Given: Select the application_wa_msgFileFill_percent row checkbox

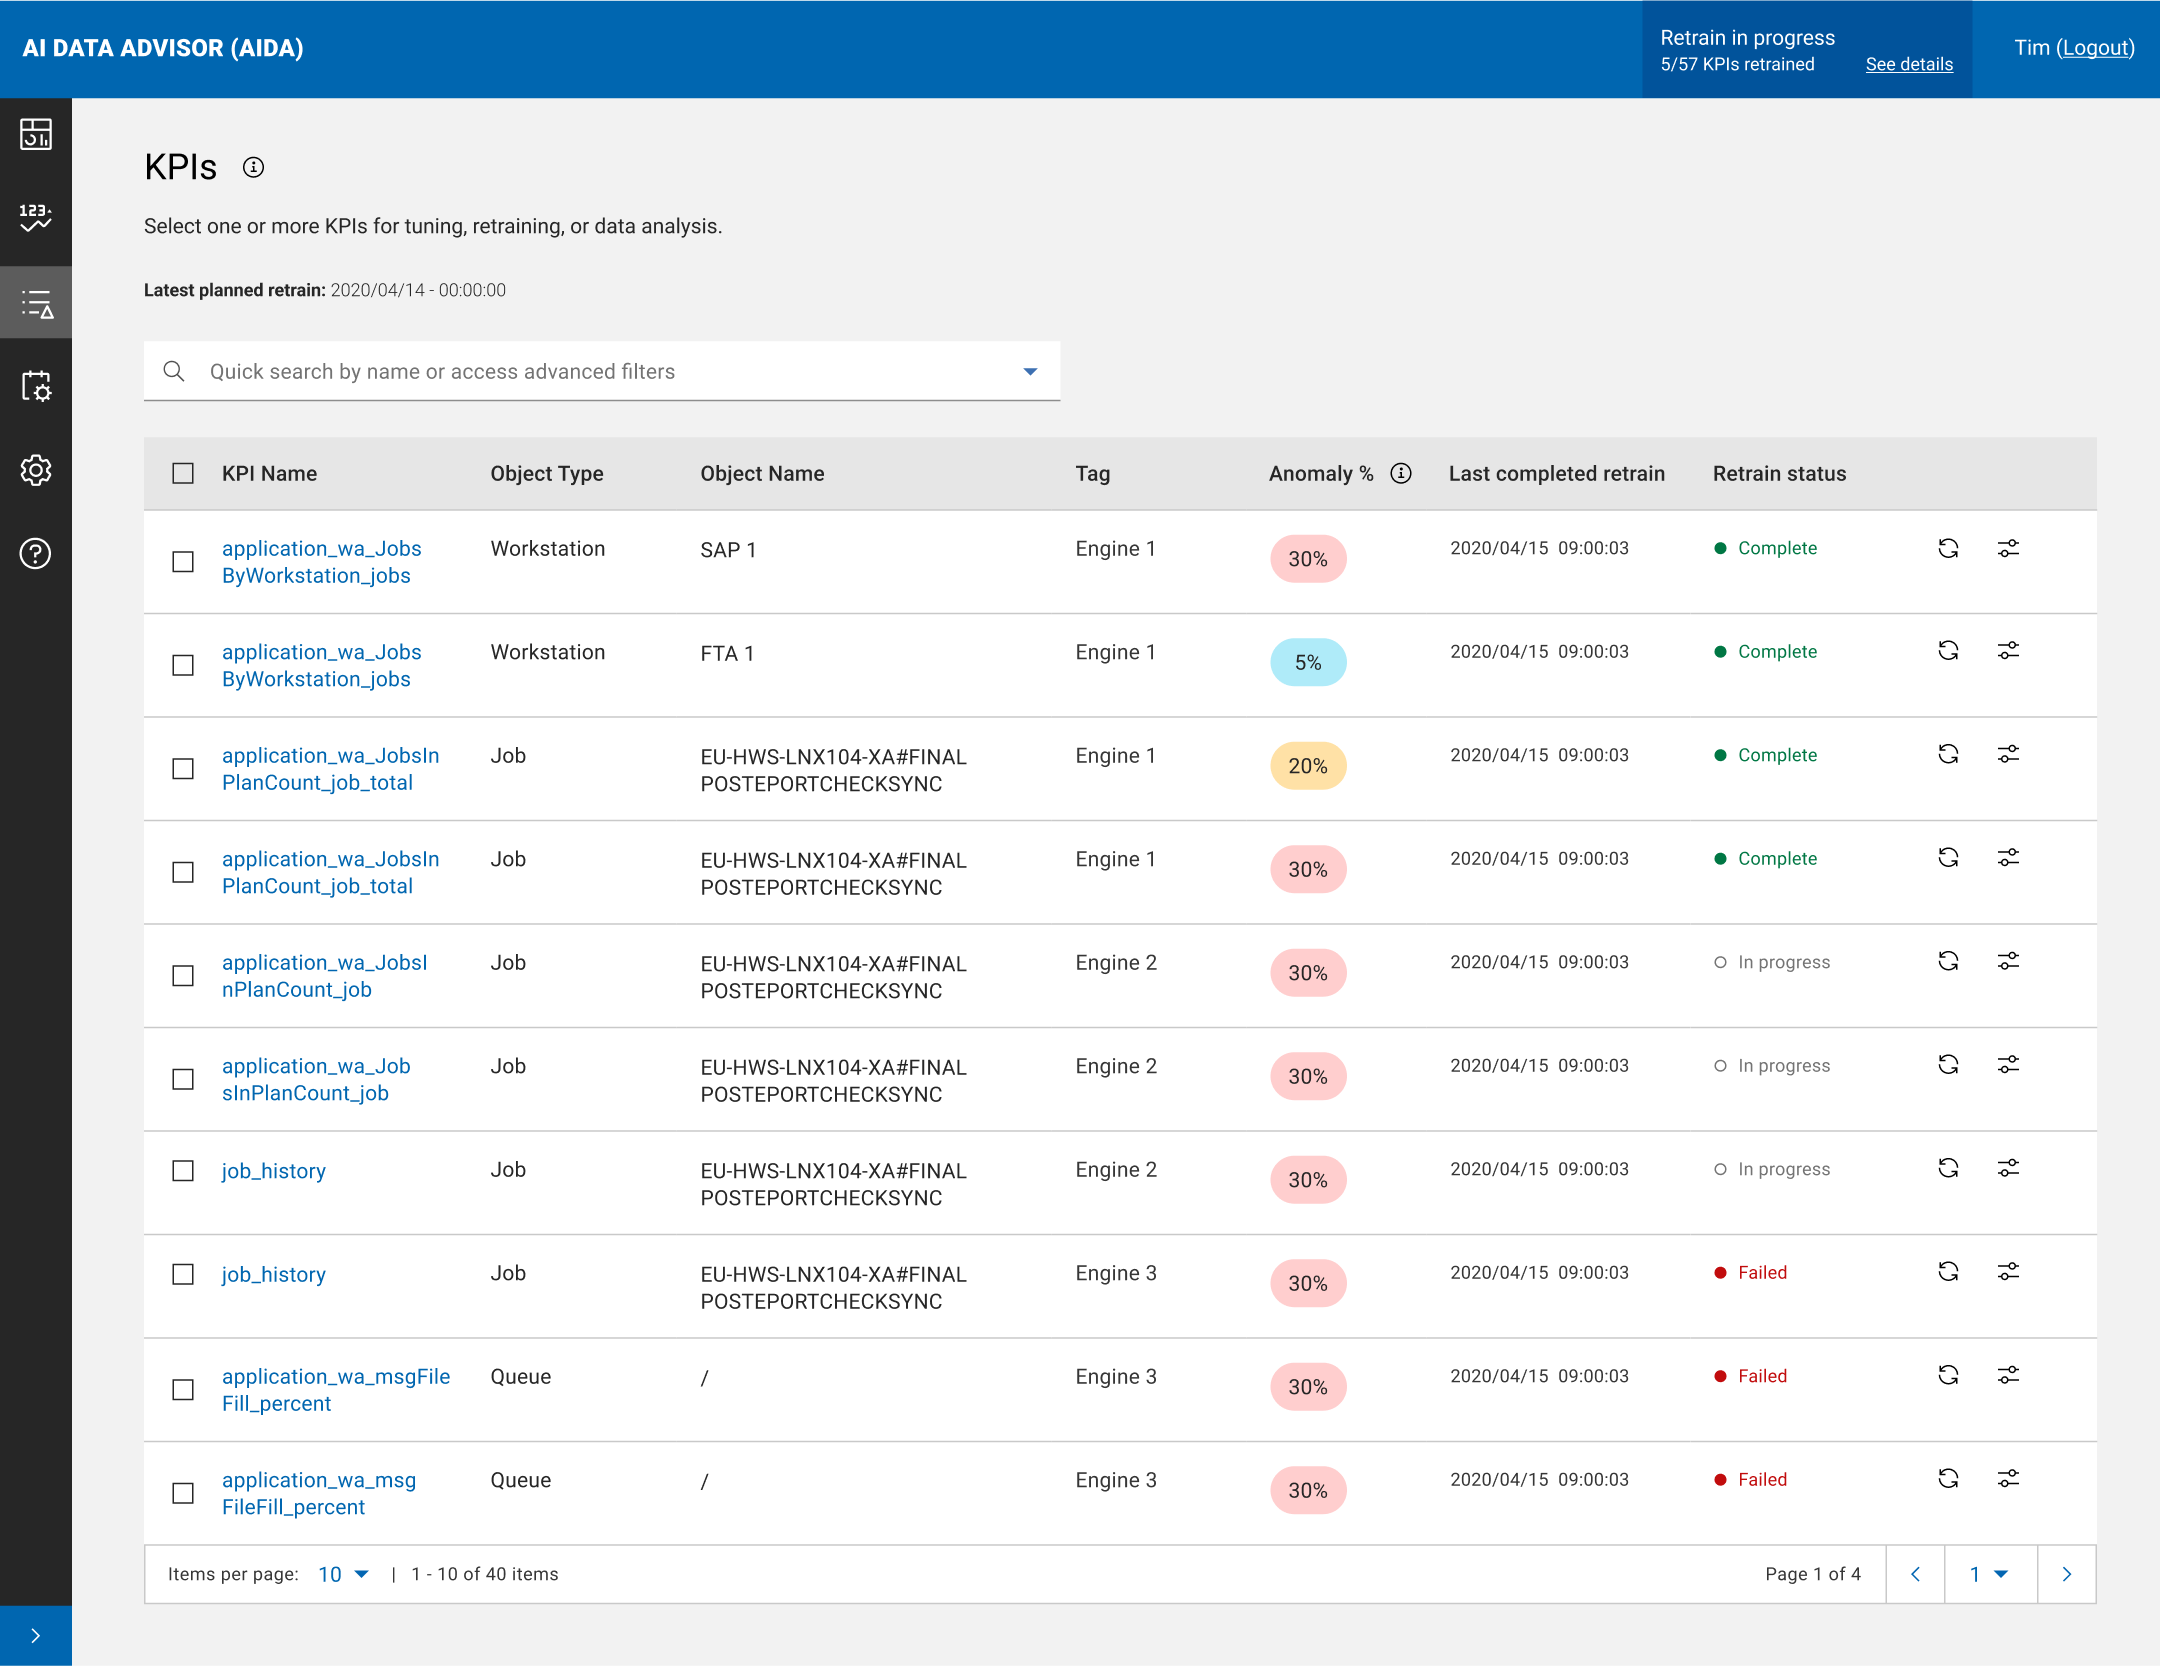Looking at the screenshot, I should click(183, 1390).
